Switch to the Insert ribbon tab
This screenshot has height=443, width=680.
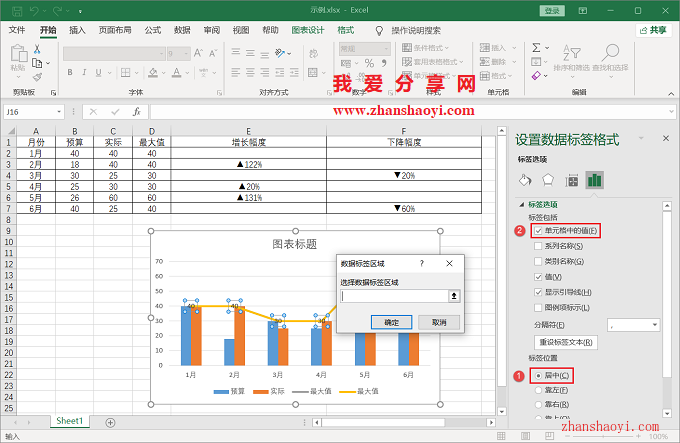point(77,30)
